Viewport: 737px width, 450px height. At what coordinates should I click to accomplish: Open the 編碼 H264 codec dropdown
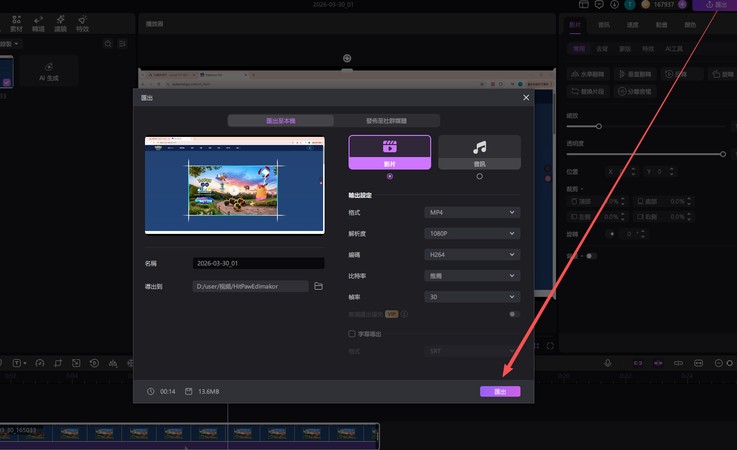pyautogui.click(x=472, y=254)
